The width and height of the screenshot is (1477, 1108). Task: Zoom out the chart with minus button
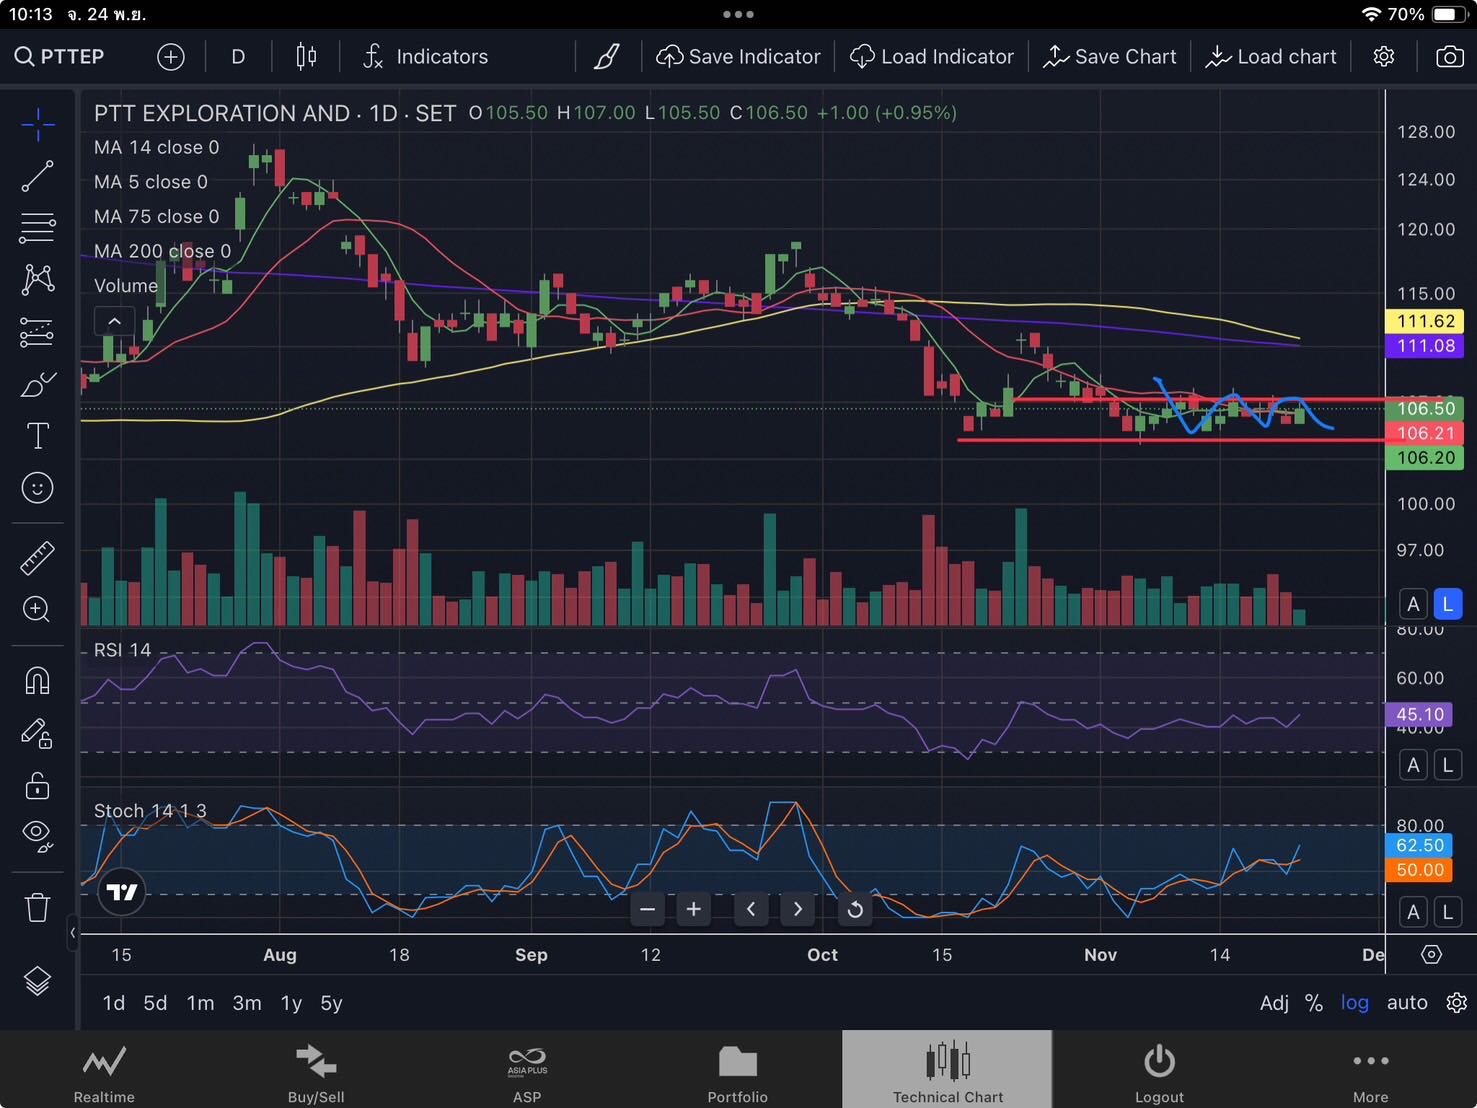[647, 909]
